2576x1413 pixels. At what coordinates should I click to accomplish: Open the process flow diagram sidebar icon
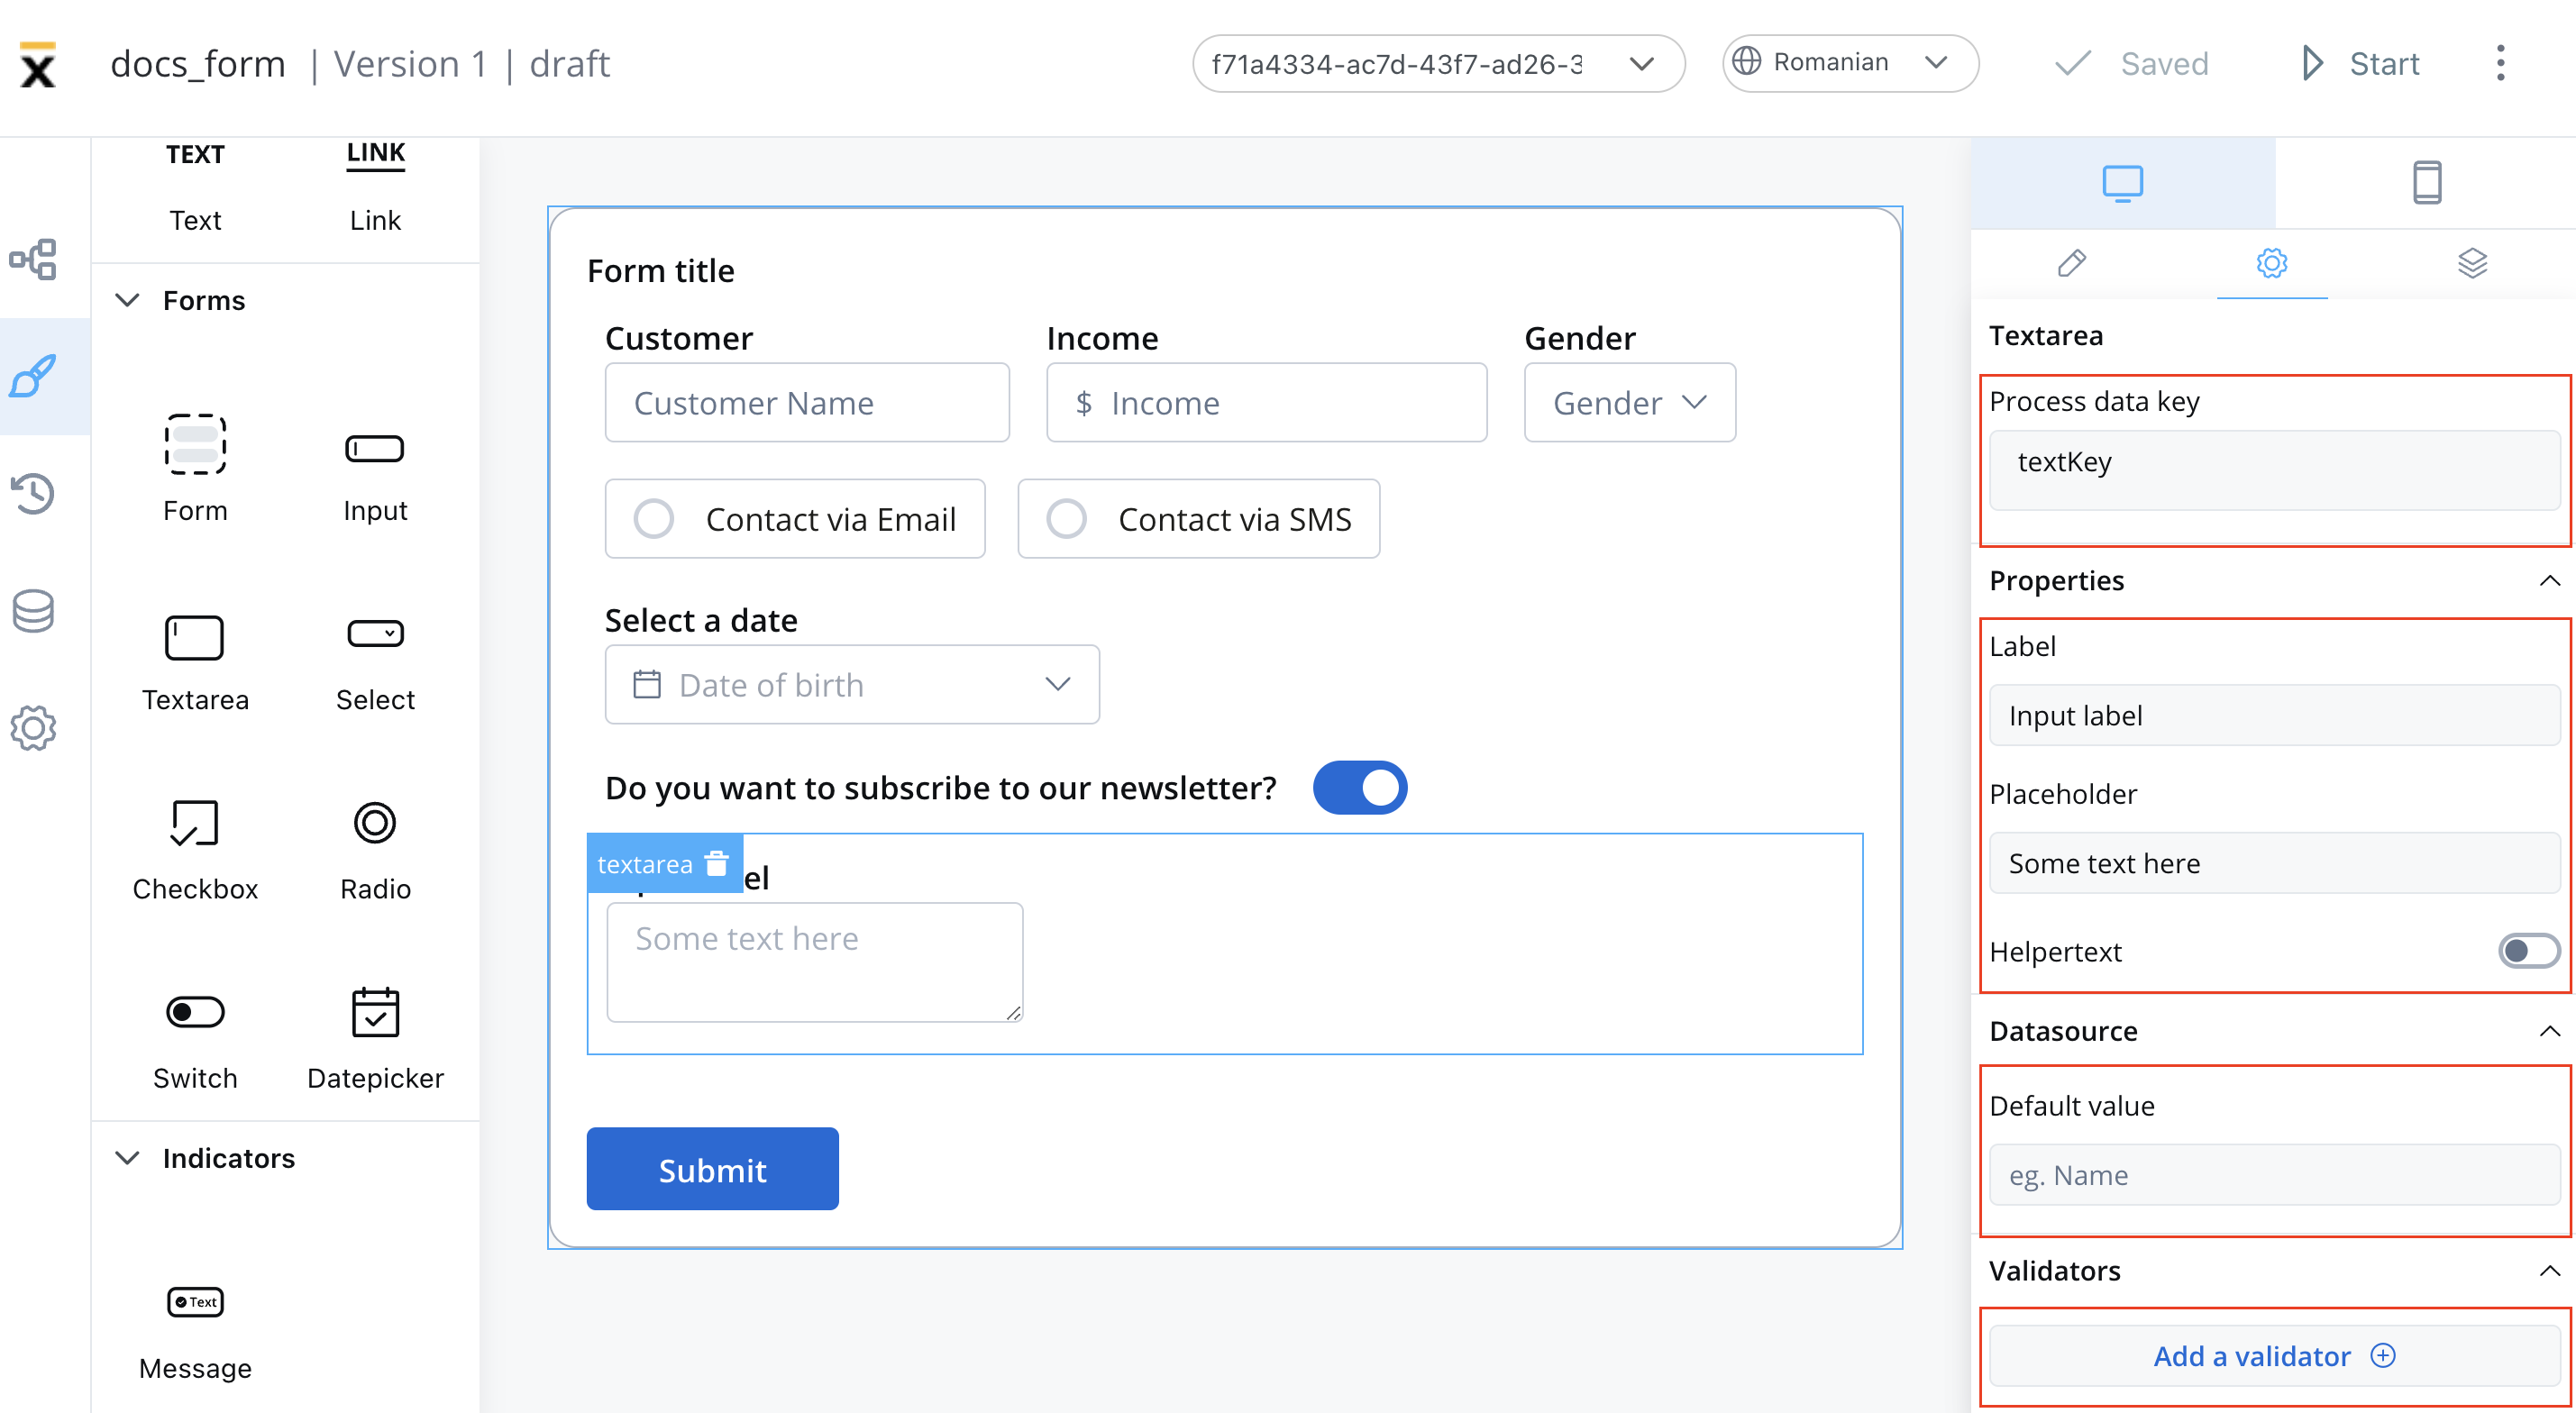33,260
